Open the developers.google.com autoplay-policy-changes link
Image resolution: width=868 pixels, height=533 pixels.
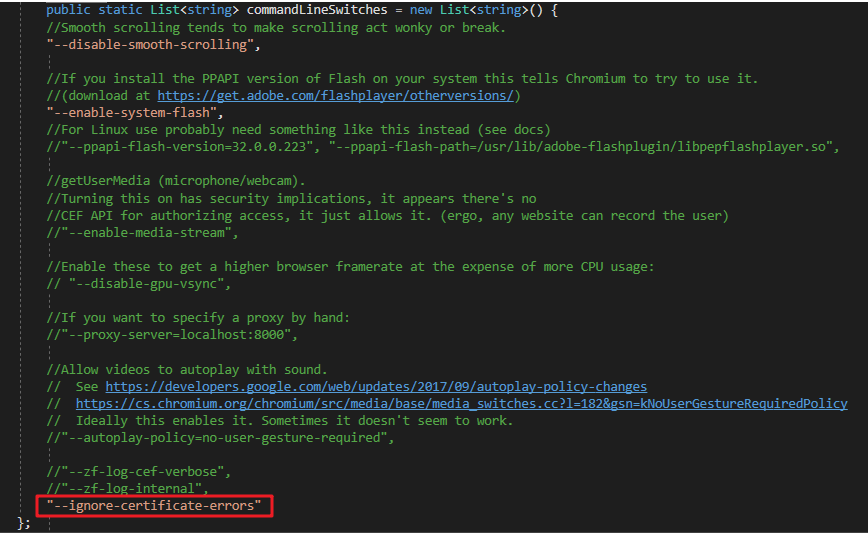pyautogui.click(x=376, y=386)
